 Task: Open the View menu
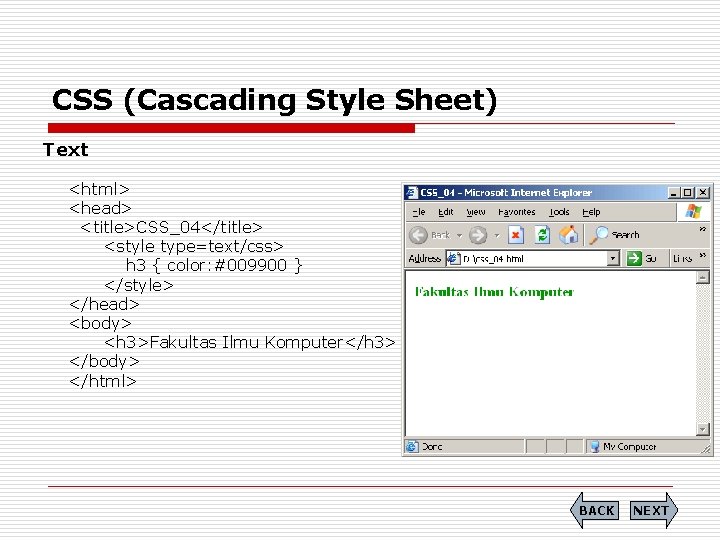(x=476, y=212)
